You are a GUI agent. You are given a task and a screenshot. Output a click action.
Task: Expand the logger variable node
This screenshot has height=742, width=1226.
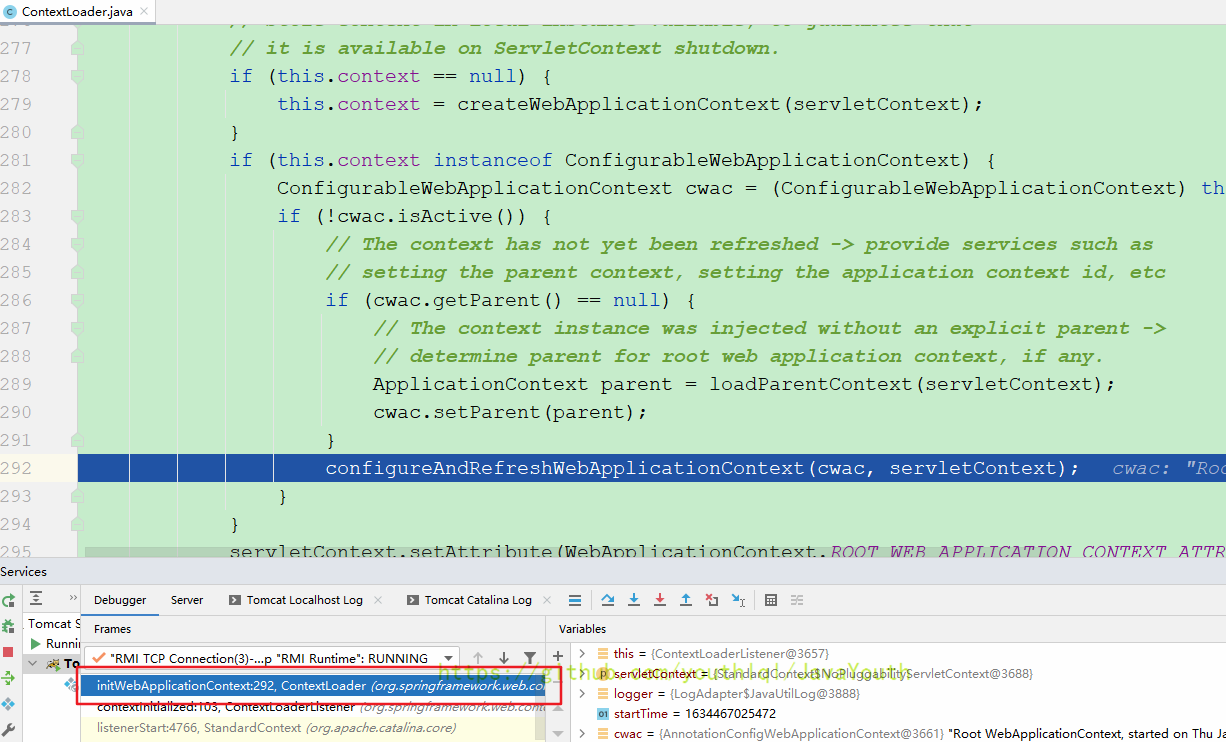(583, 694)
